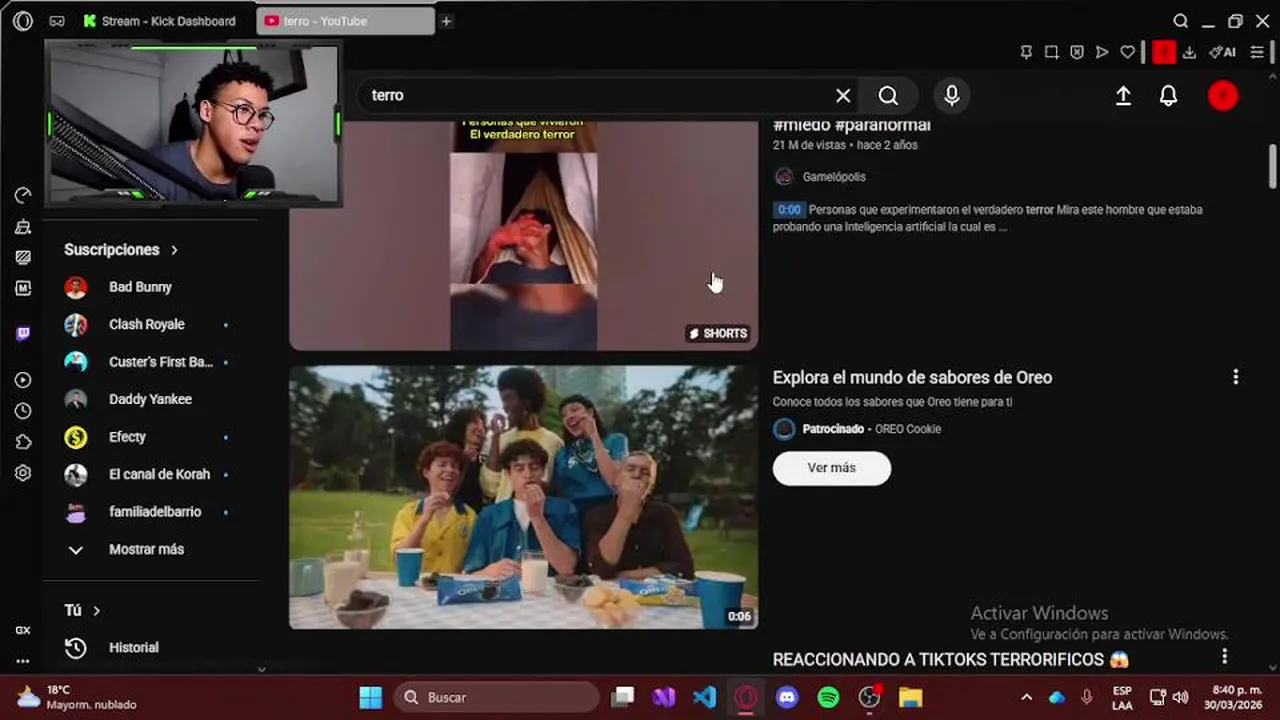Click the player arrow toolbar icon
The image size is (1280, 720).
click(x=1102, y=52)
